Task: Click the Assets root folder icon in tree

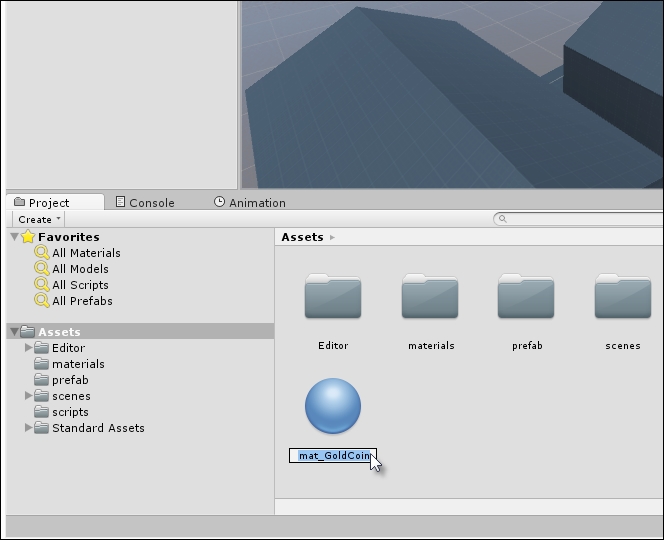Action: point(28,332)
